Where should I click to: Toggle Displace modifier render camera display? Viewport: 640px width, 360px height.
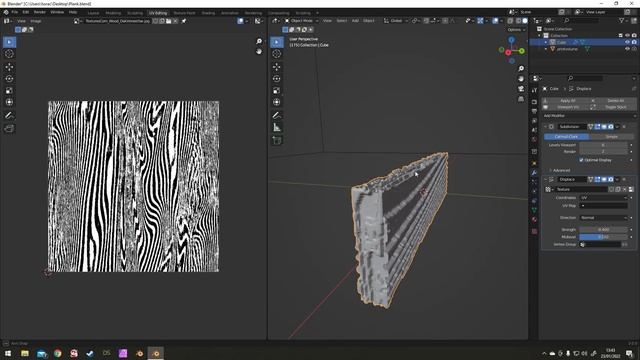click(x=611, y=179)
